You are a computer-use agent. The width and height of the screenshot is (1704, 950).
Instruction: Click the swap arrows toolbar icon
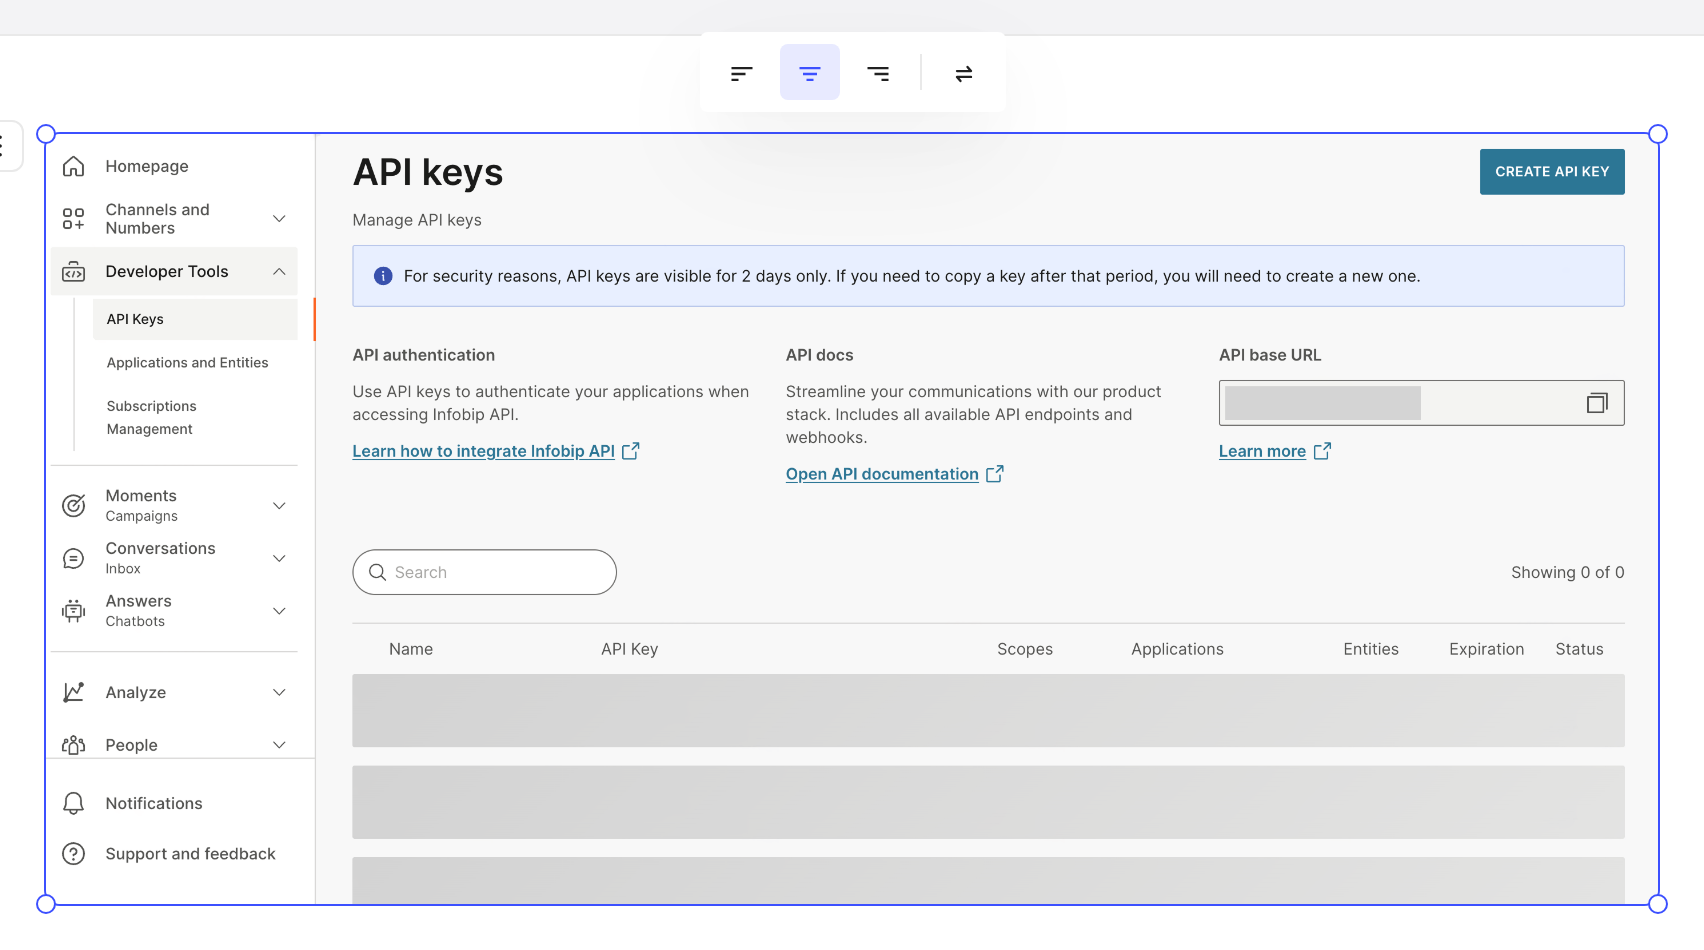(964, 73)
